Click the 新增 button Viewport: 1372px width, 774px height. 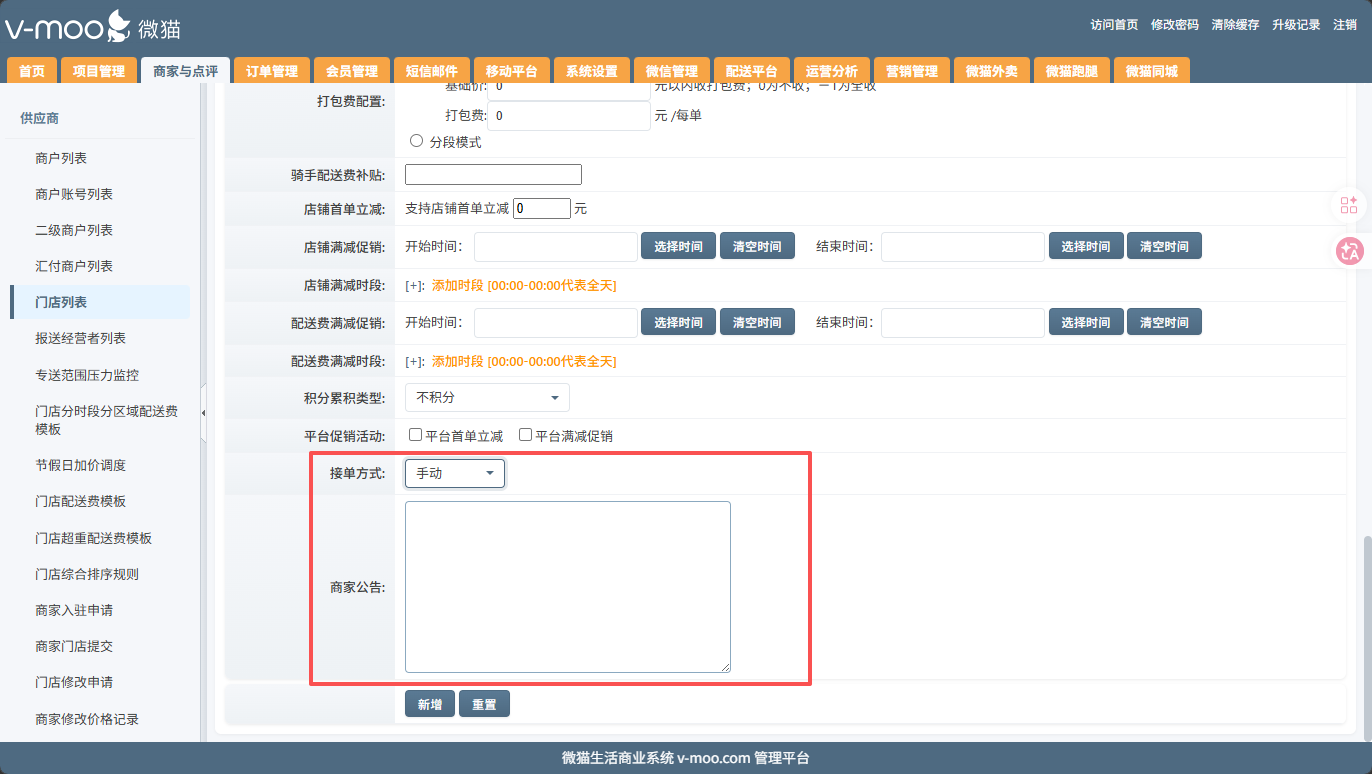click(x=430, y=705)
